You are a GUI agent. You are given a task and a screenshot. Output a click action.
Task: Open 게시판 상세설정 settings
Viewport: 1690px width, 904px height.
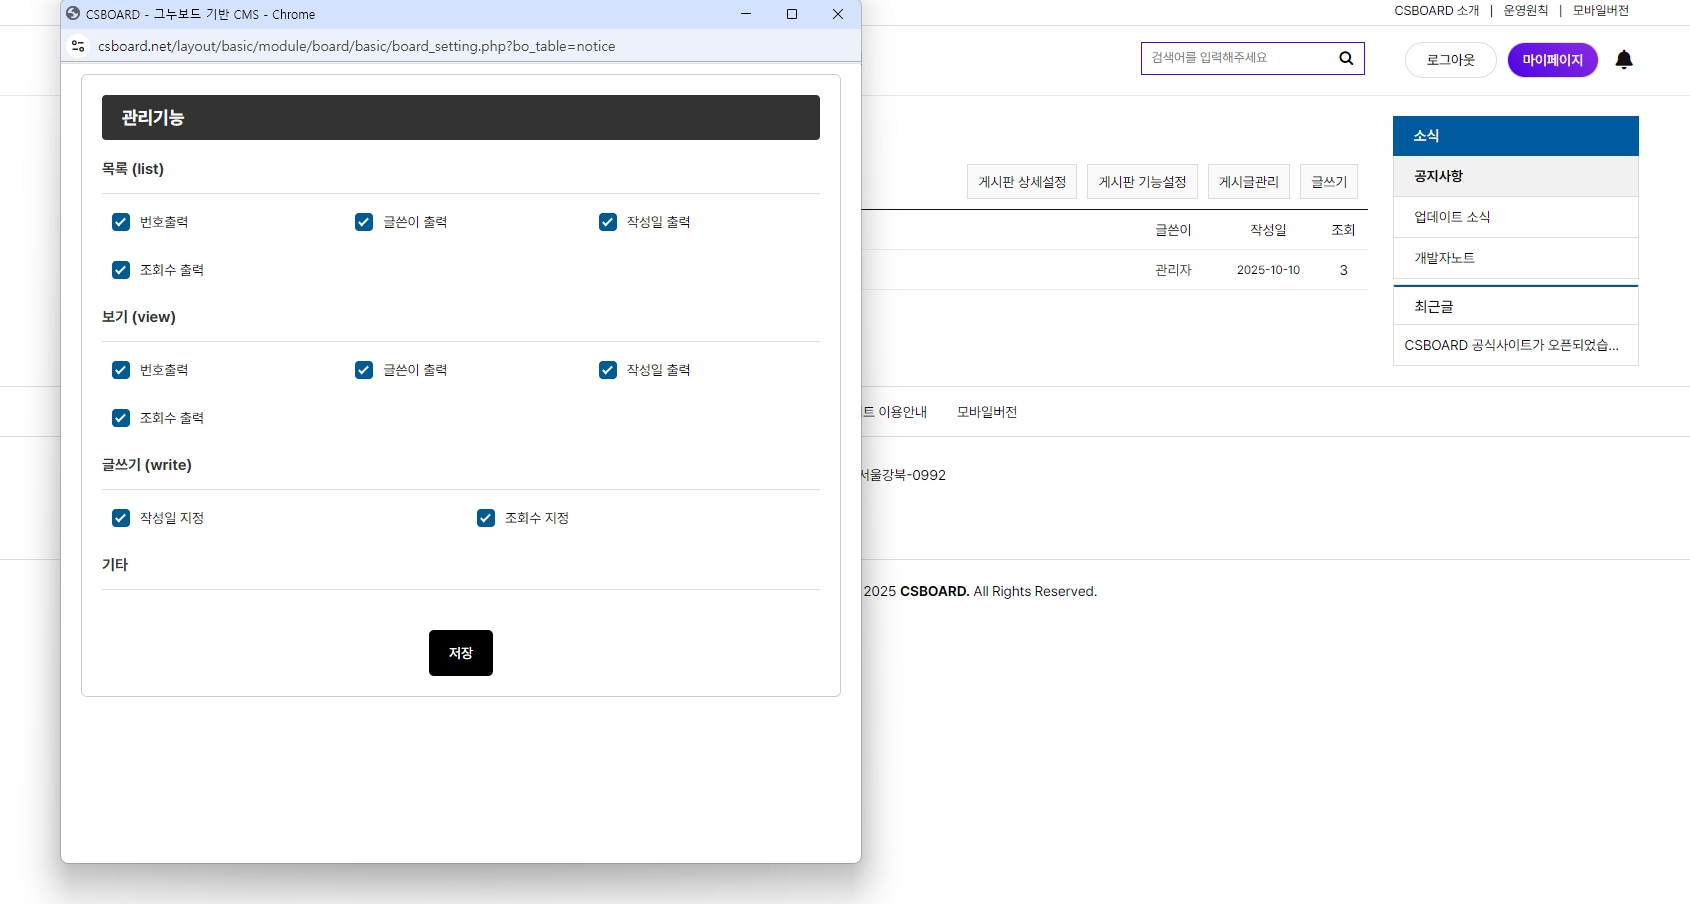(x=1021, y=182)
